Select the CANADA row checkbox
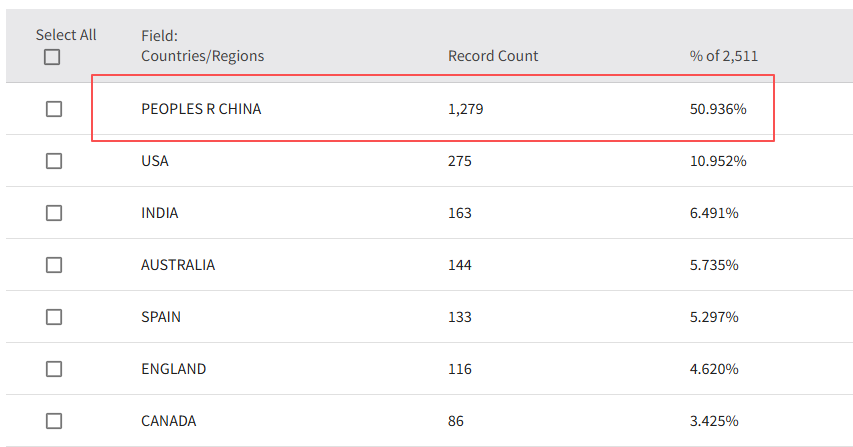 tap(54, 421)
